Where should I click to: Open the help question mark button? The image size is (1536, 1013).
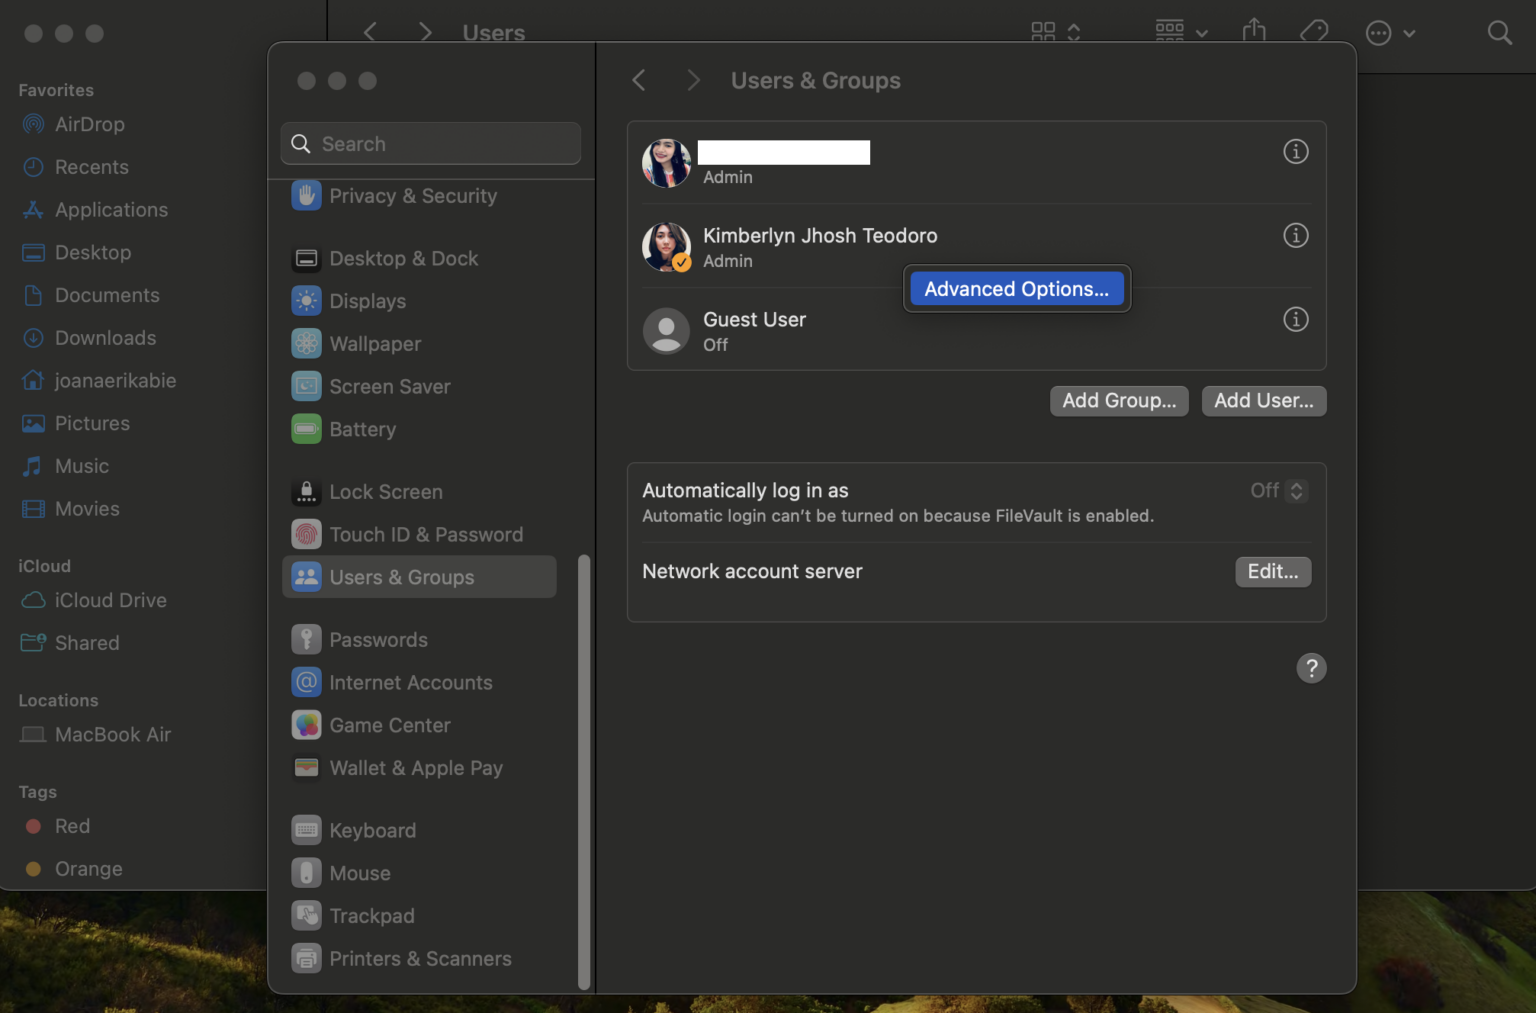(x=1311, y=668)
